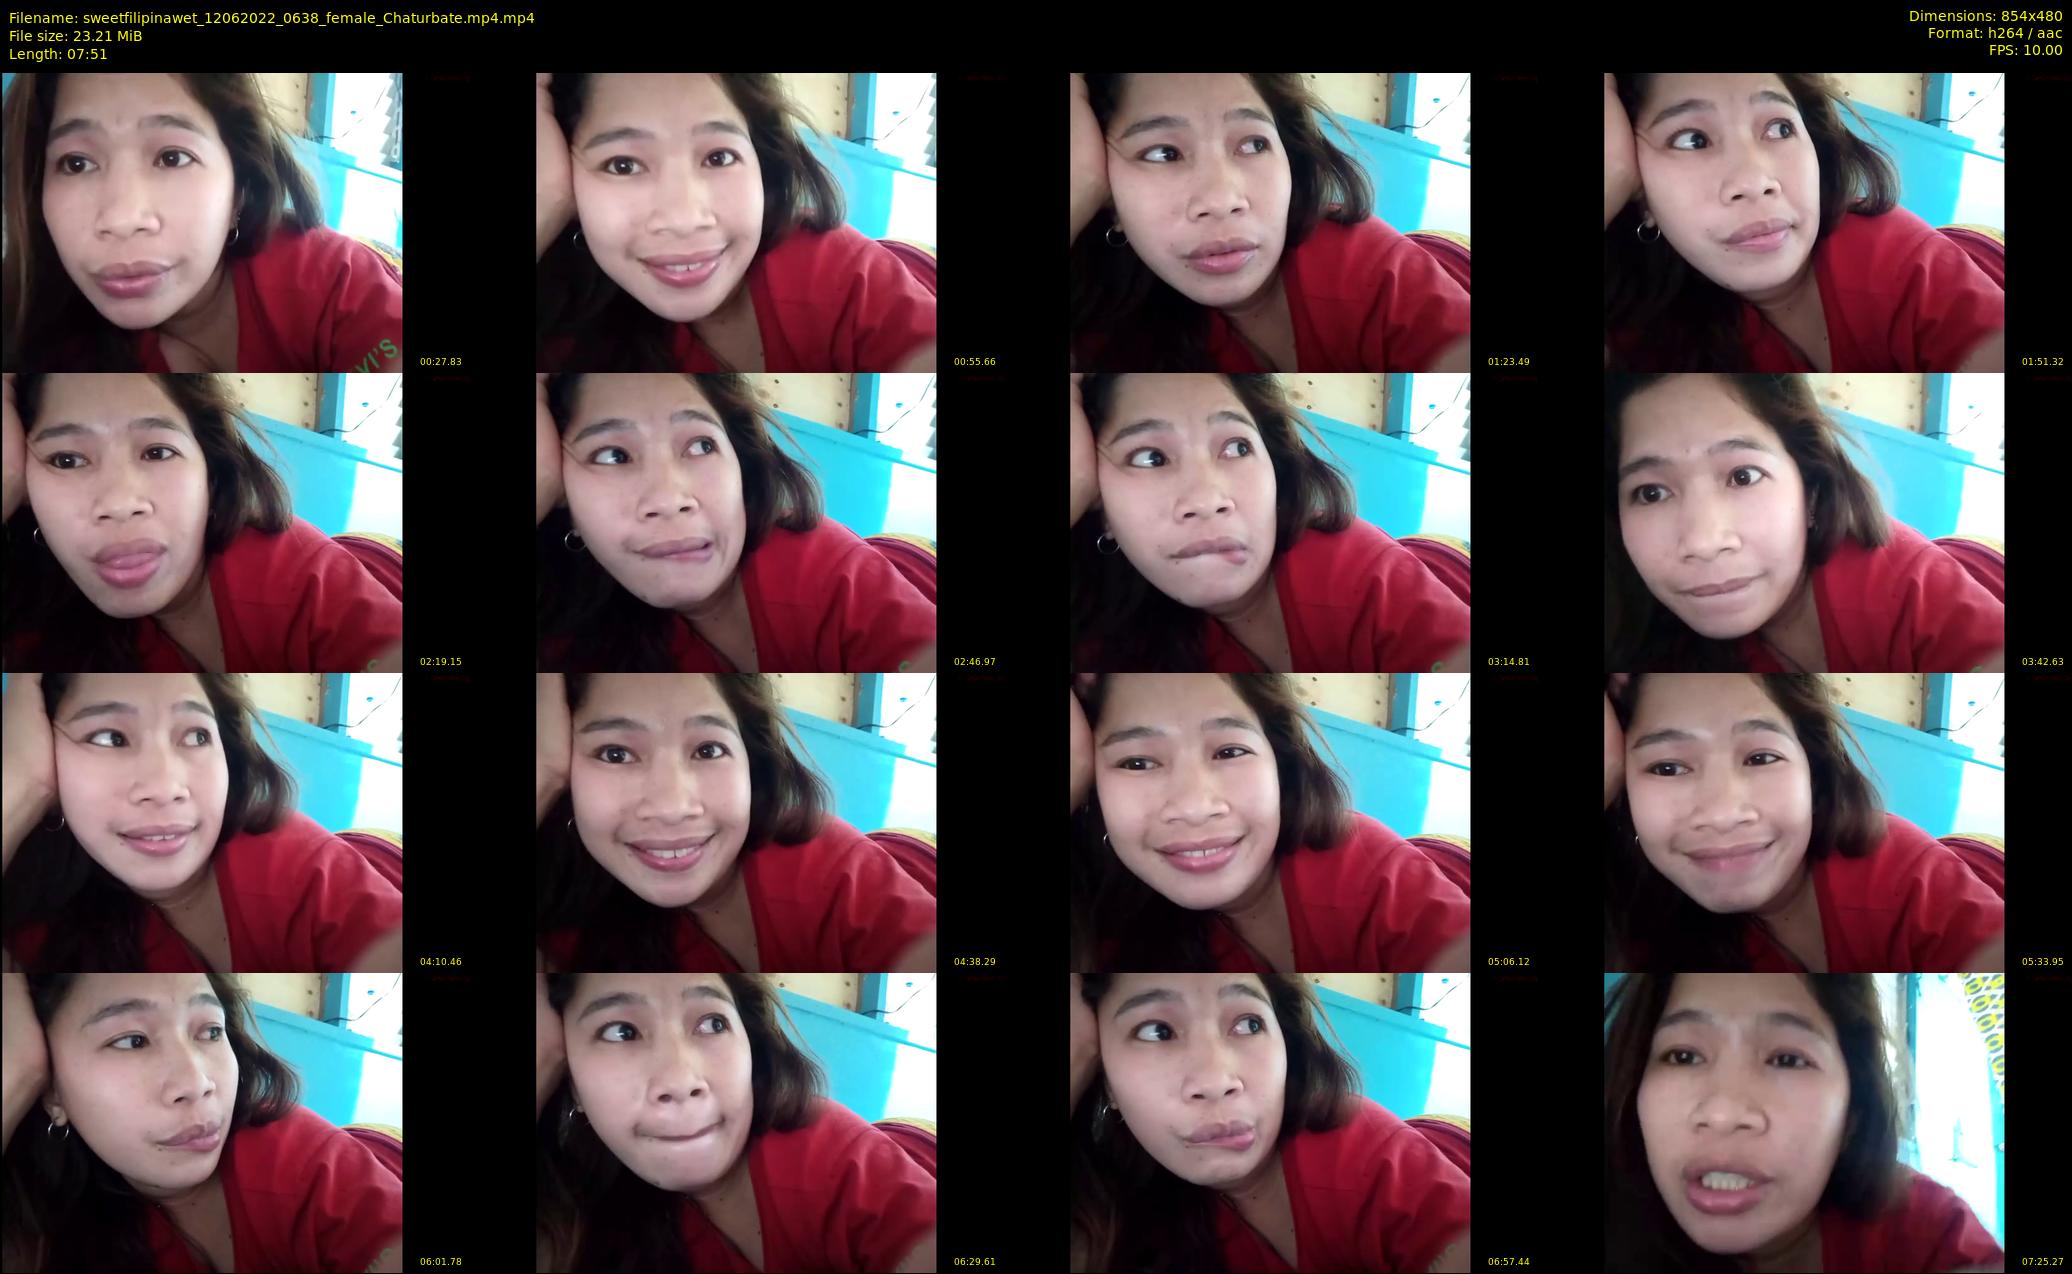Click the thumbnail frame at 02:46.97
The image size is (2072, 1274).
(736, 522)
